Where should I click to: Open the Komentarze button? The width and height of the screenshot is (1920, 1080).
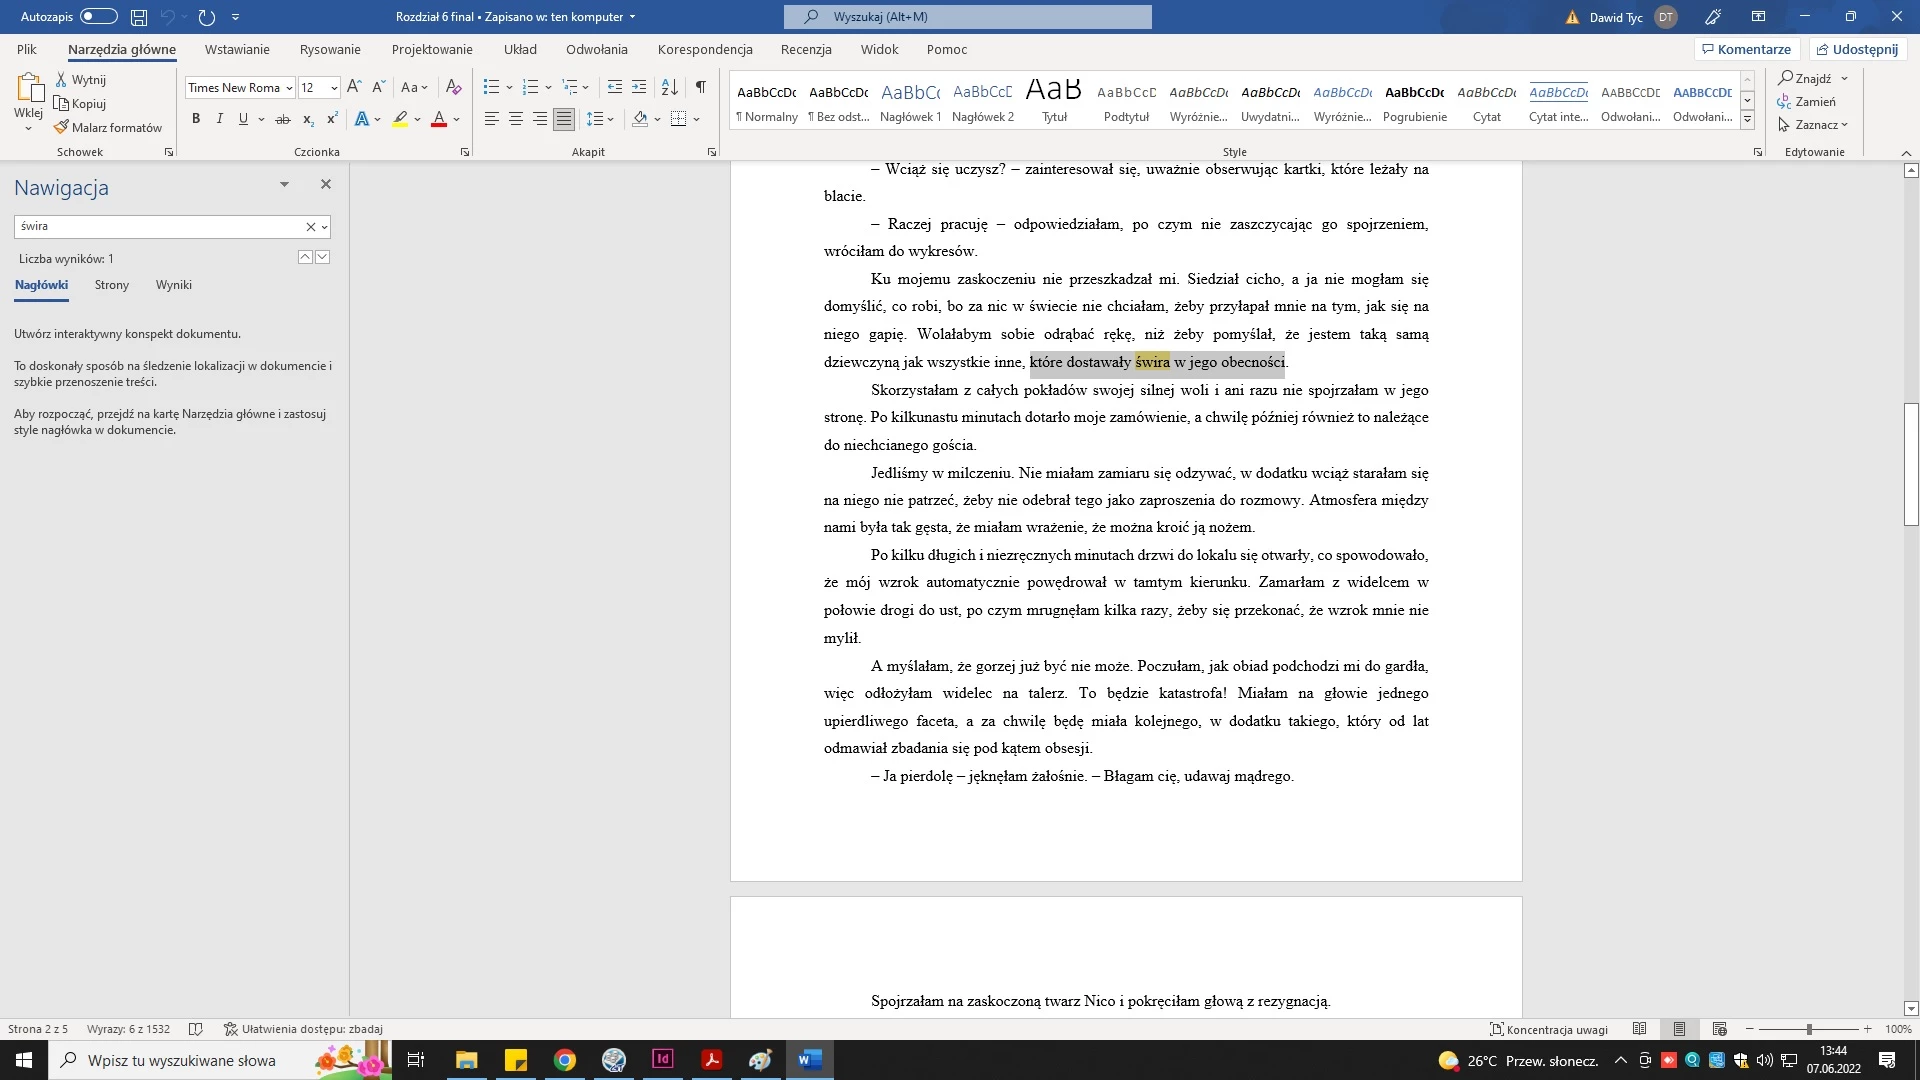(1746, 49)
